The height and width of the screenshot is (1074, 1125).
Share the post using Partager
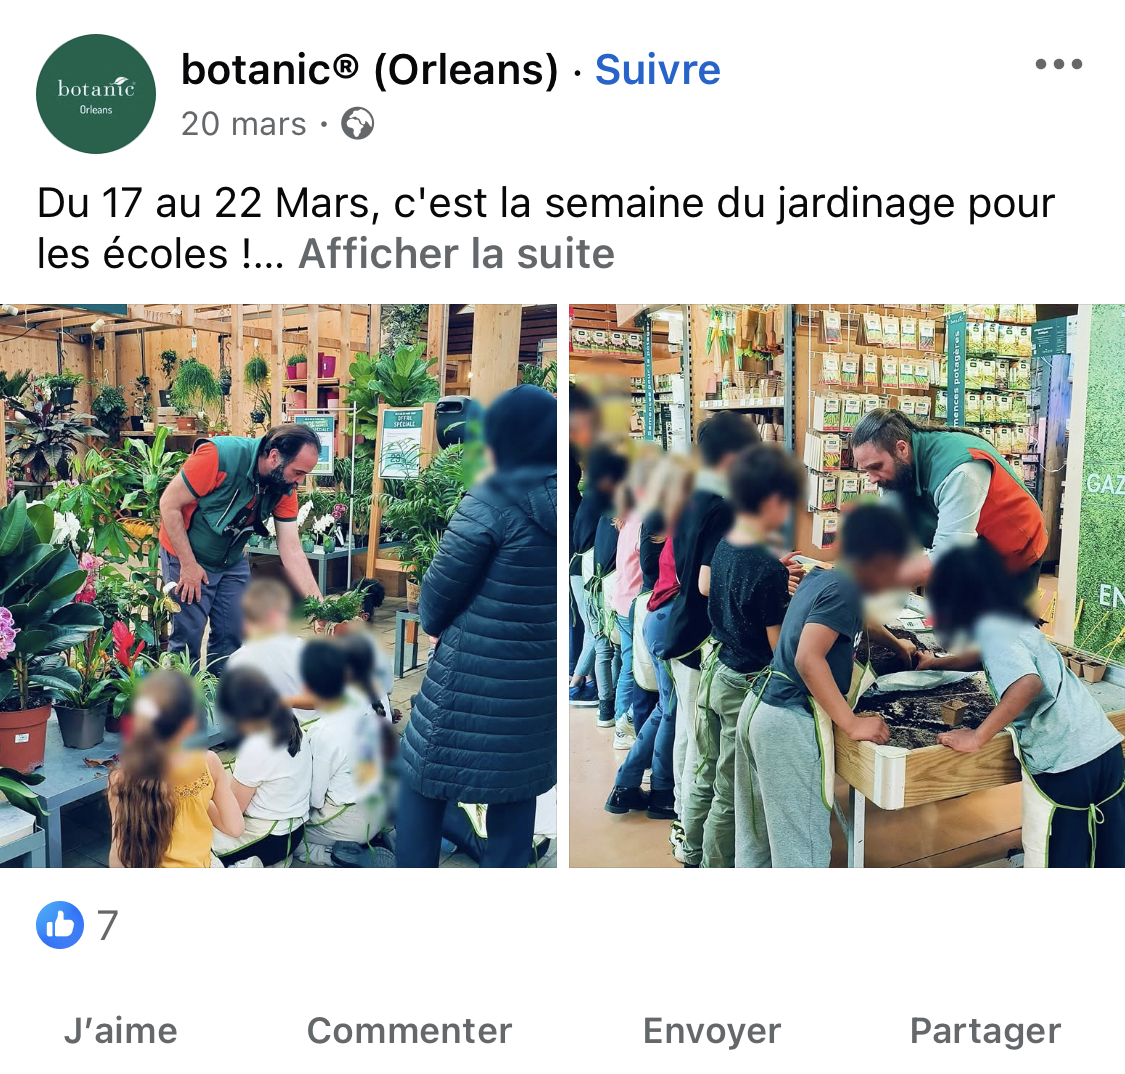coord(985,1031)
